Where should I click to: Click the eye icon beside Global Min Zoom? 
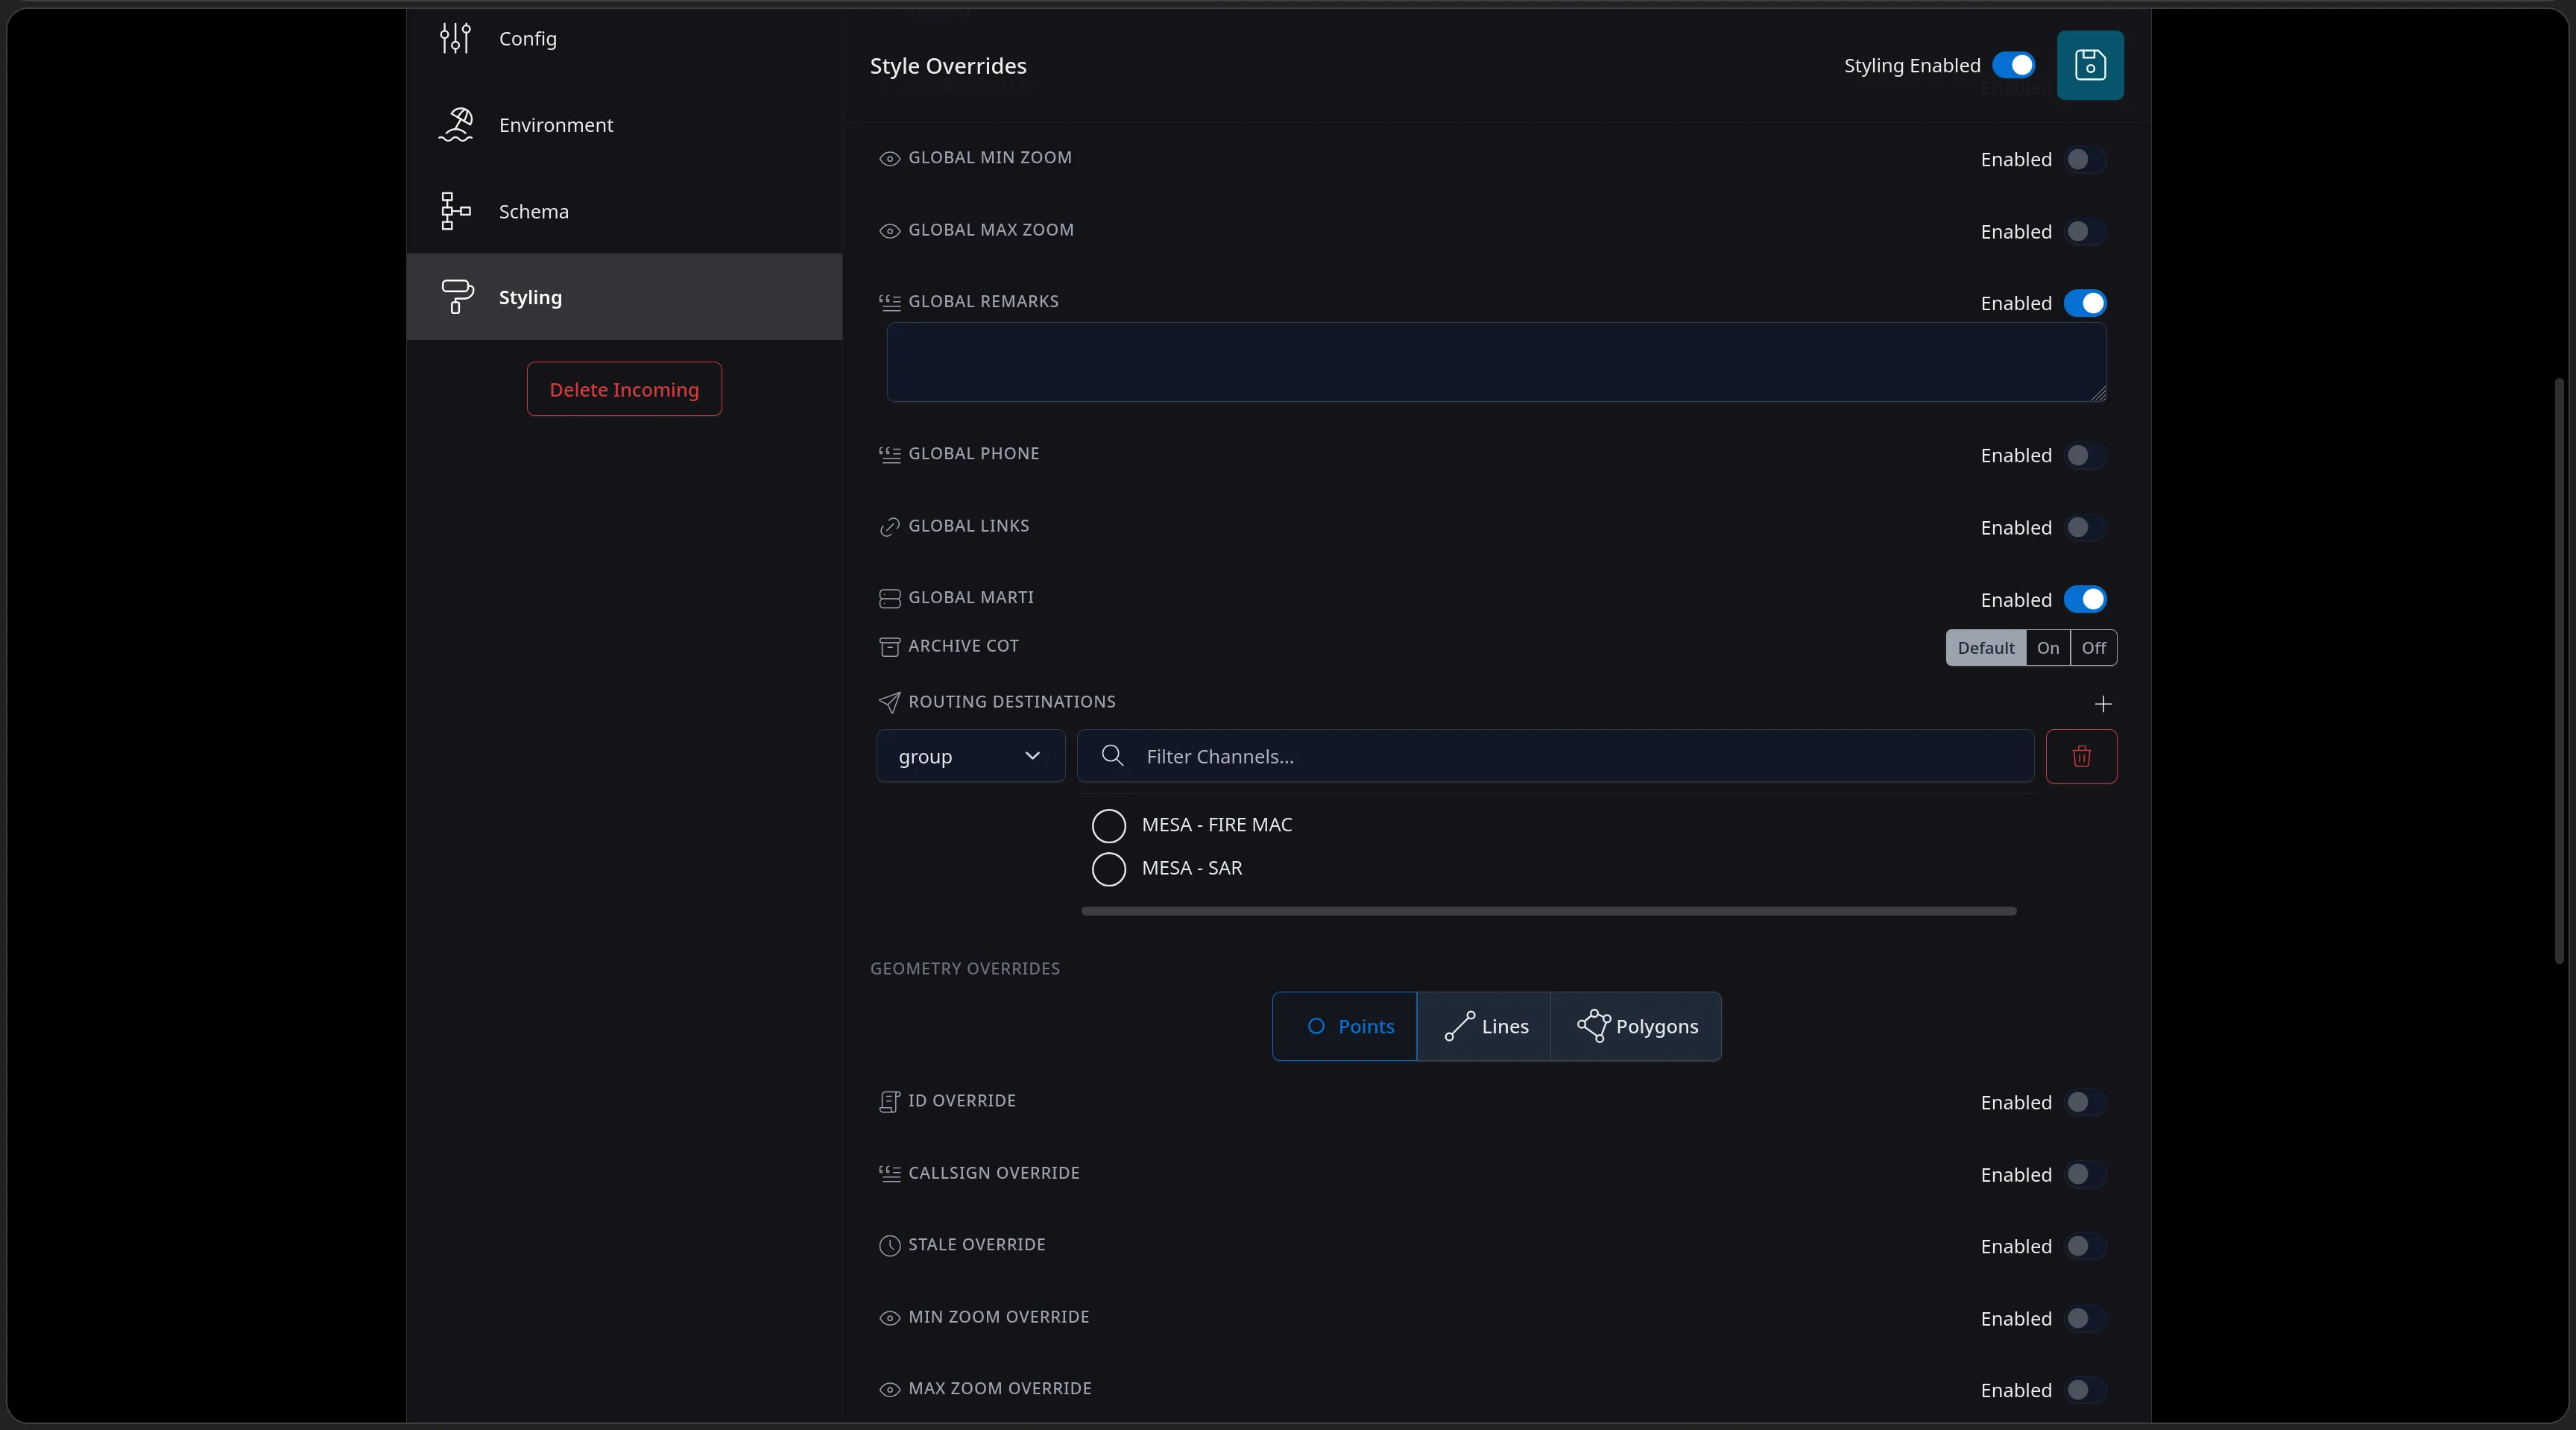(x=889, y=158)
